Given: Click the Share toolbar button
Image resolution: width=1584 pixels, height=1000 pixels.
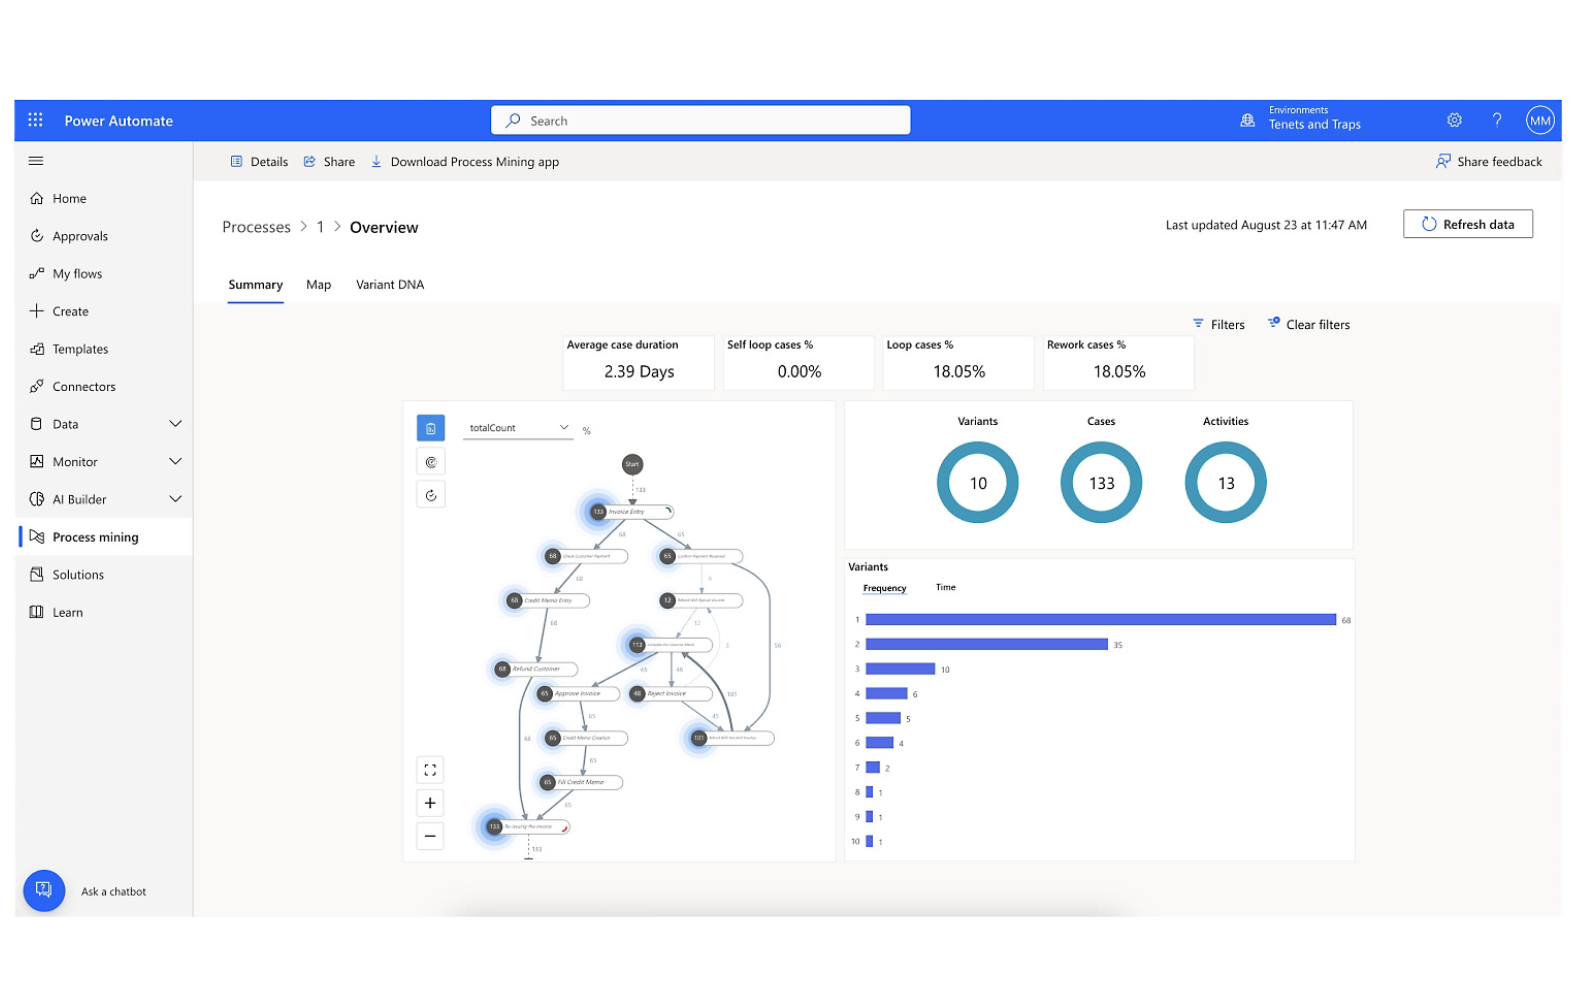Looking at the screenshot, I should 329,162.
